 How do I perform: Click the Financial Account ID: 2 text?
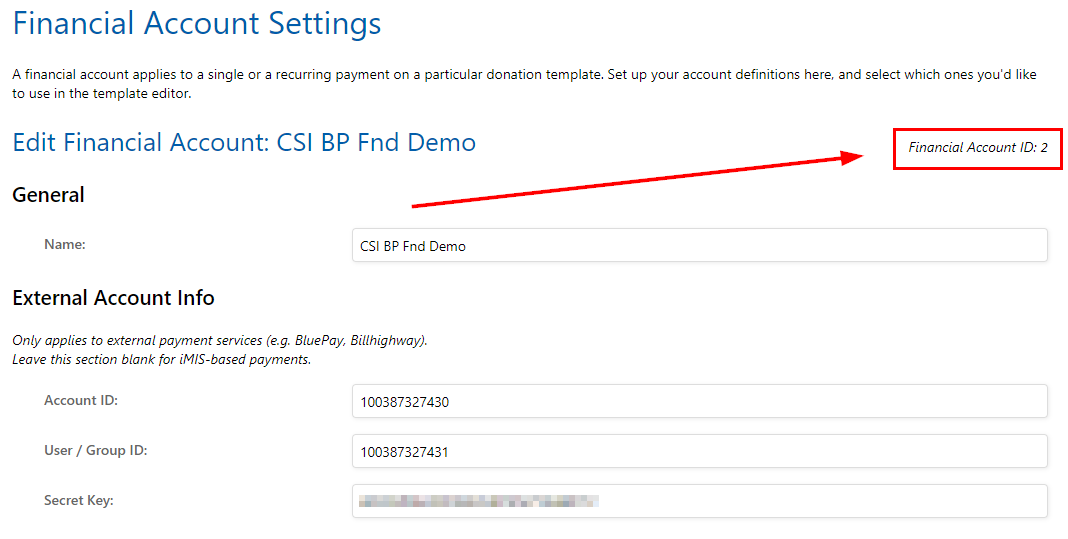tap(977, 148)
